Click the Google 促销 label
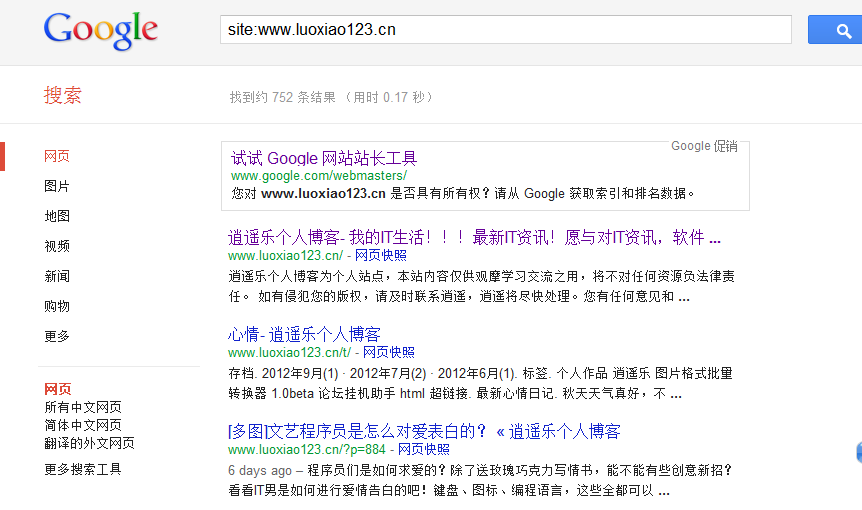 tap(704, 146)
